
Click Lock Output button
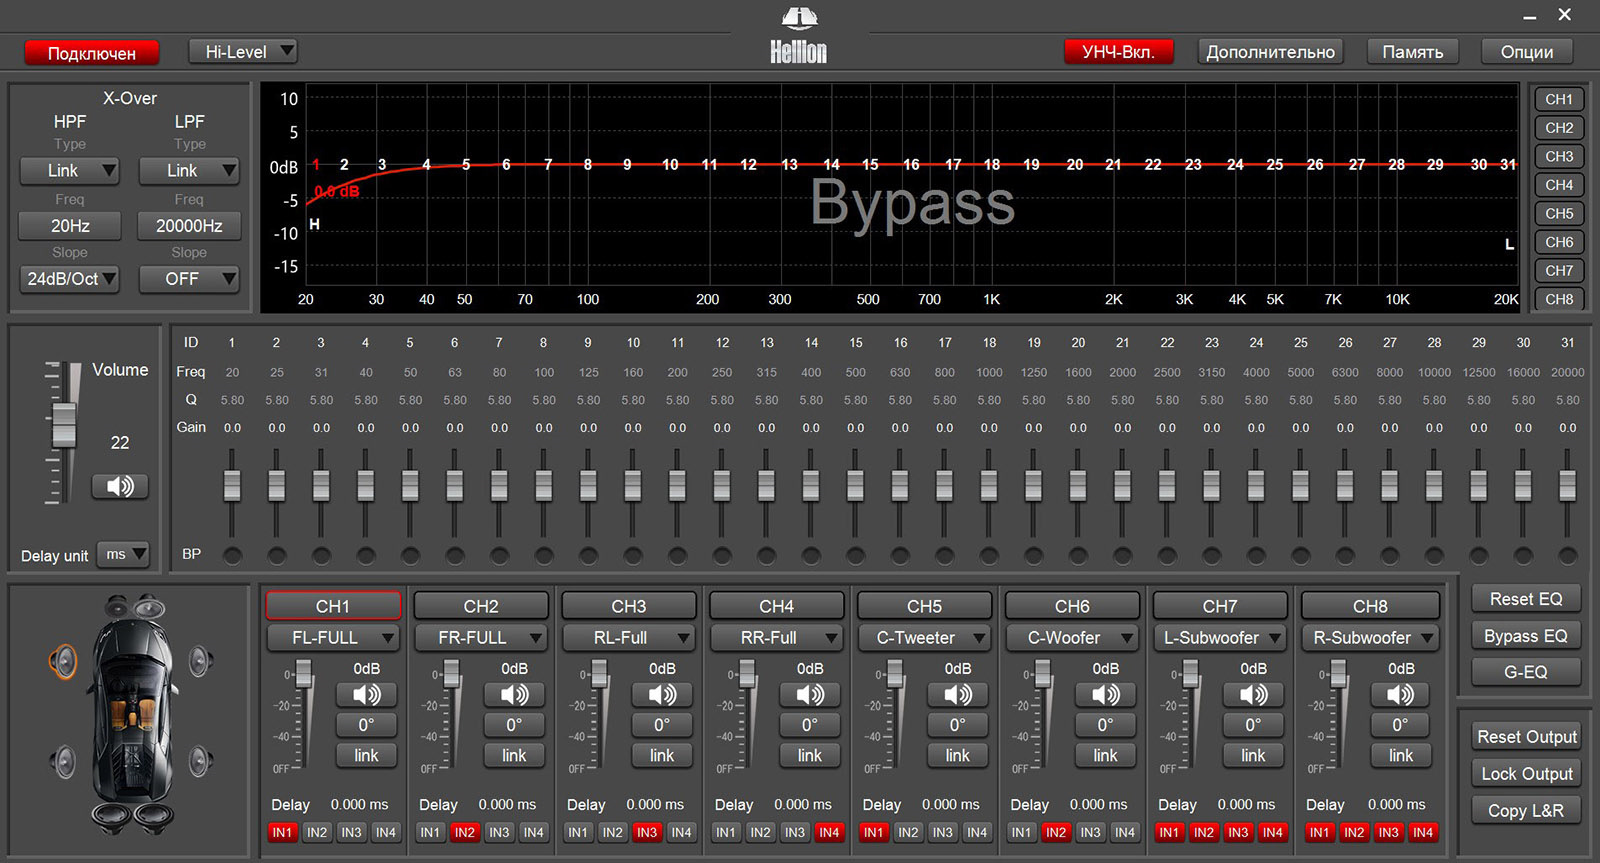pos(1527,774)
